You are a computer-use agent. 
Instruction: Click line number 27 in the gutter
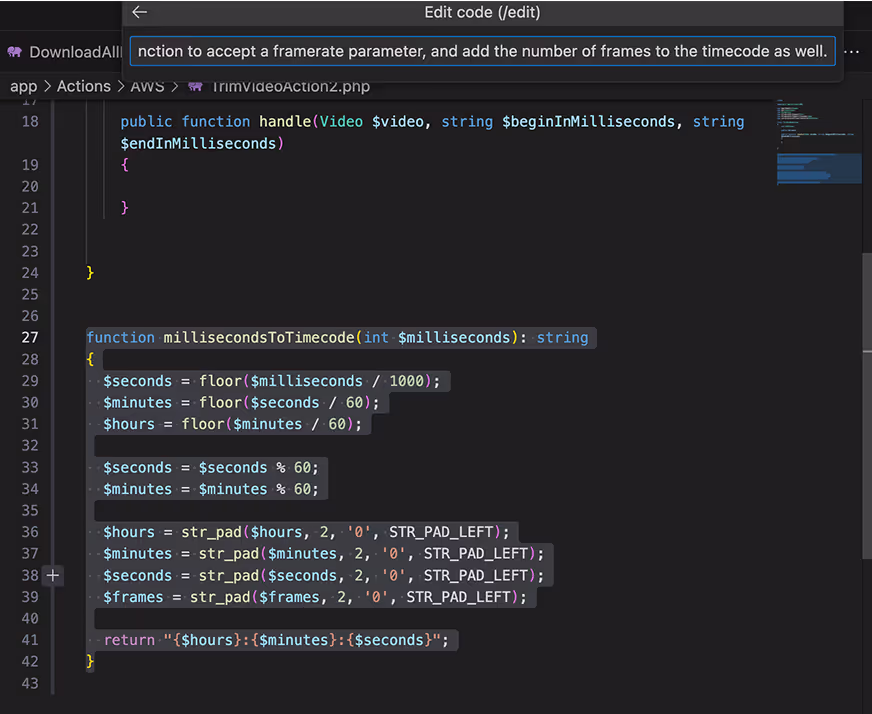click(x=30, y=338)
